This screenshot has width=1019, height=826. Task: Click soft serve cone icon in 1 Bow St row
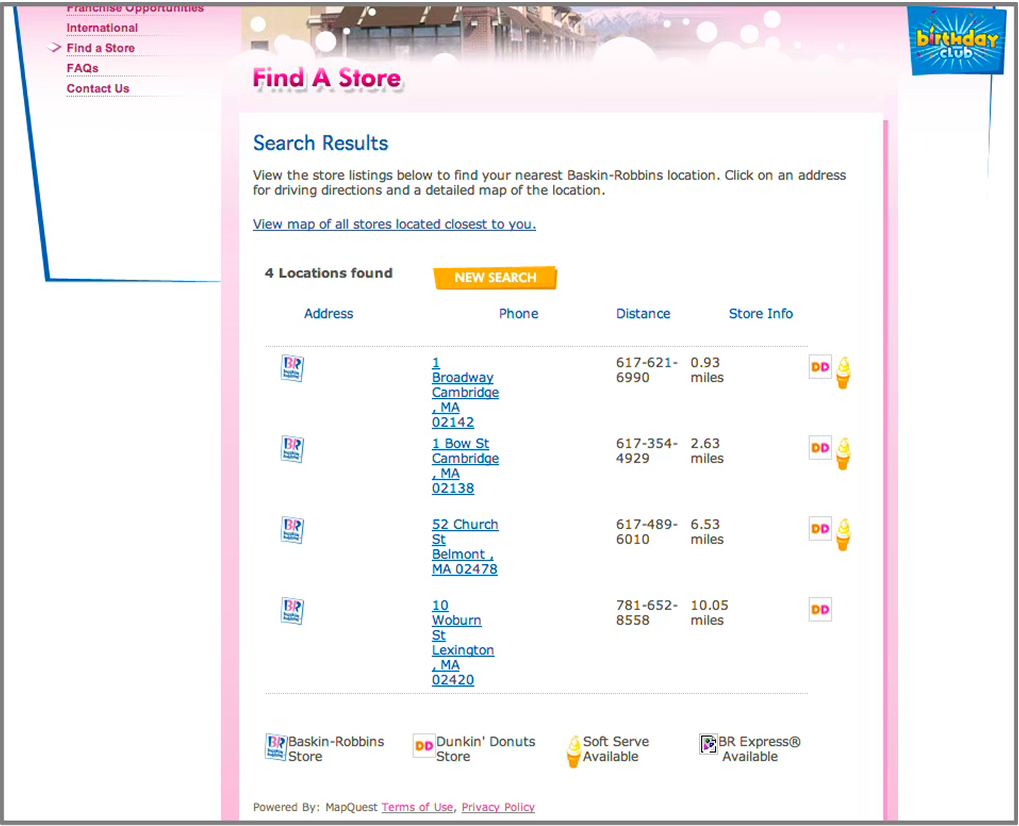tap(843, 454)
